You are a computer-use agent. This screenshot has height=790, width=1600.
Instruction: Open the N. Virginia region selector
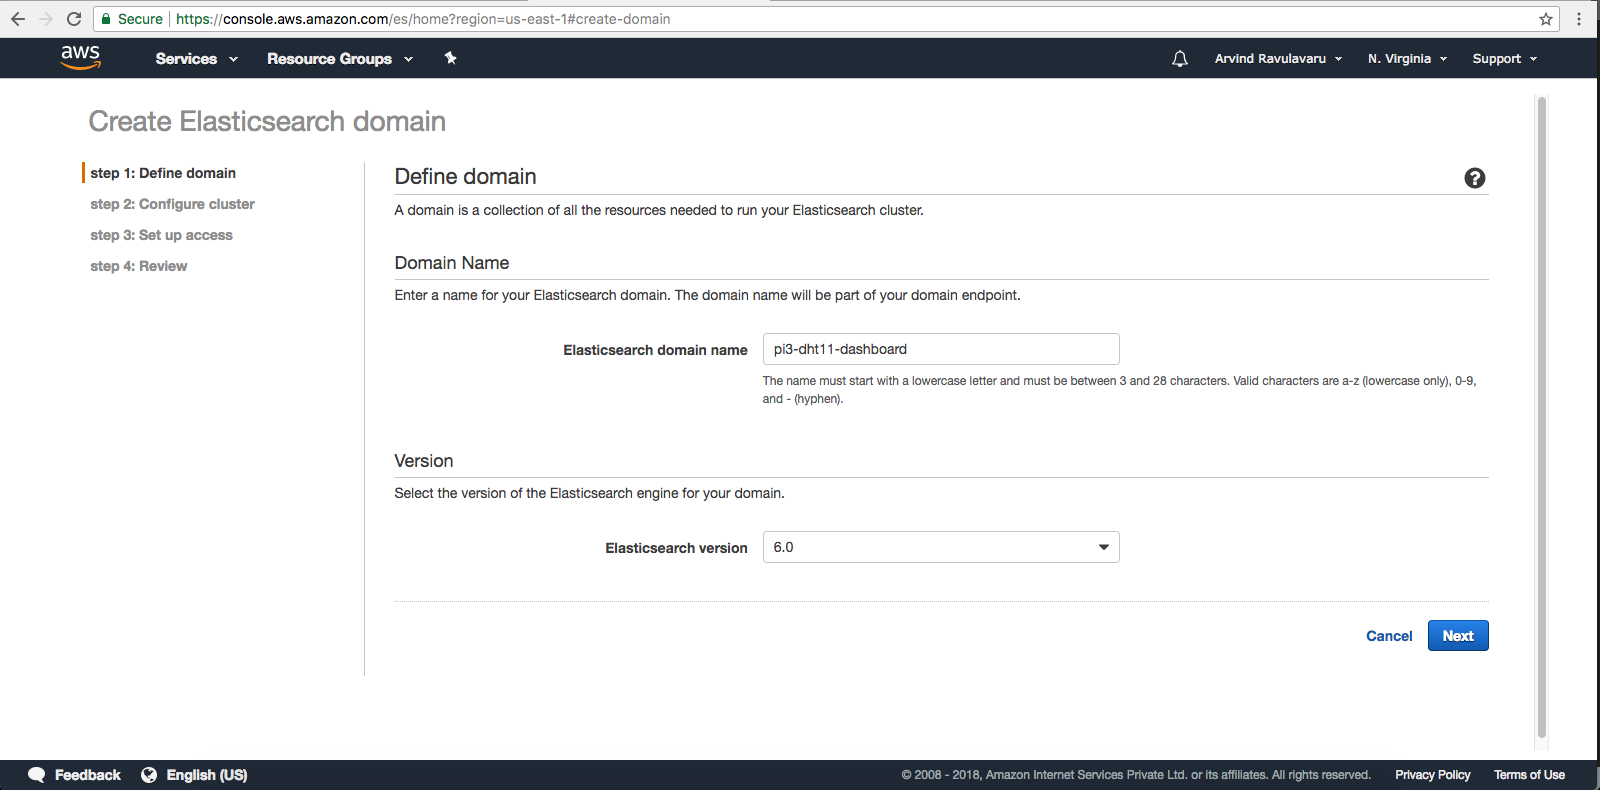[x=1407, y=59]
